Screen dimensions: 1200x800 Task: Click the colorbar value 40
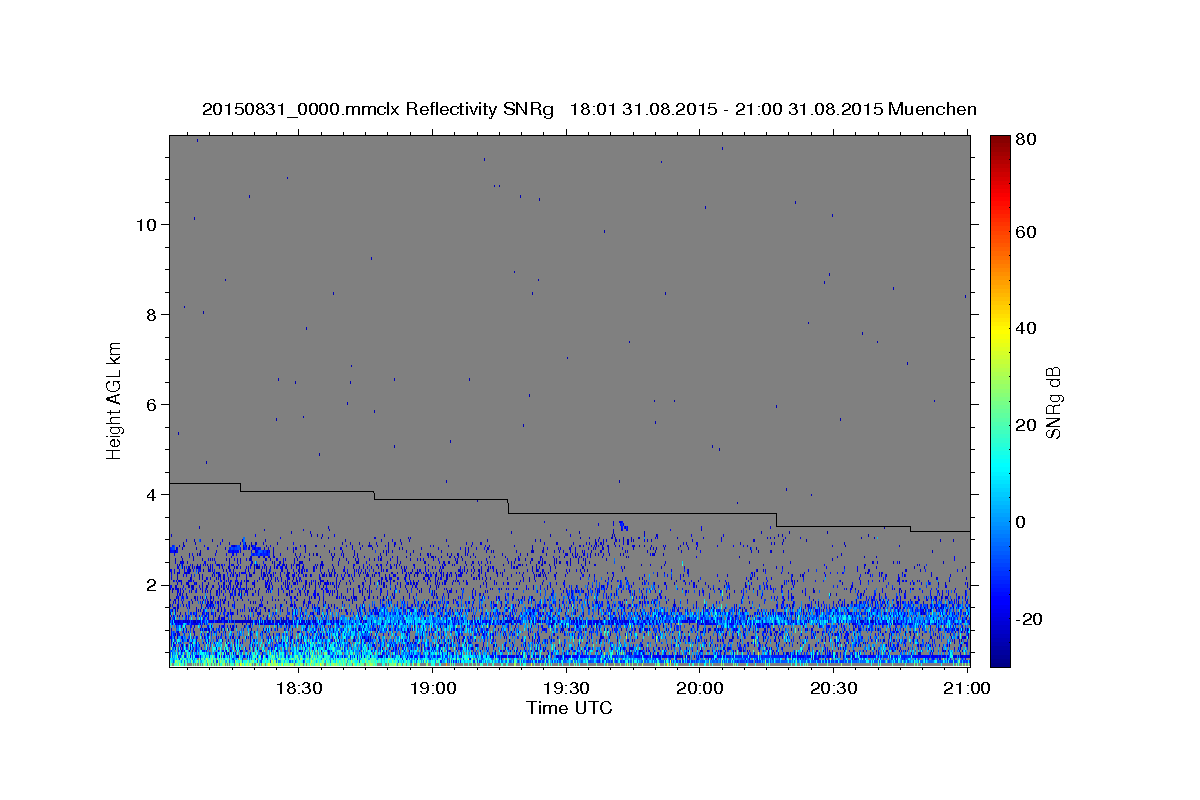click(x=1027, y=328)
